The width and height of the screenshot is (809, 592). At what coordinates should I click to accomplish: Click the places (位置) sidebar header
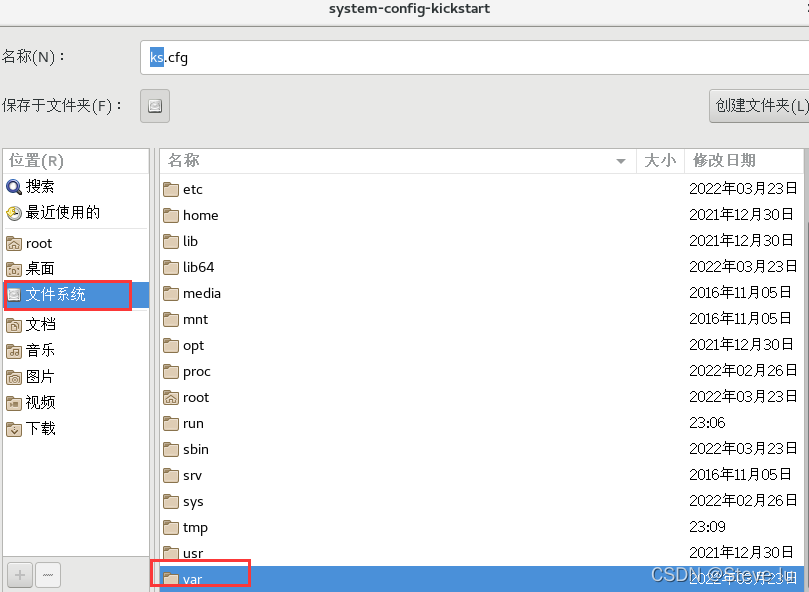pyautogui.click(x=76, y=161)
